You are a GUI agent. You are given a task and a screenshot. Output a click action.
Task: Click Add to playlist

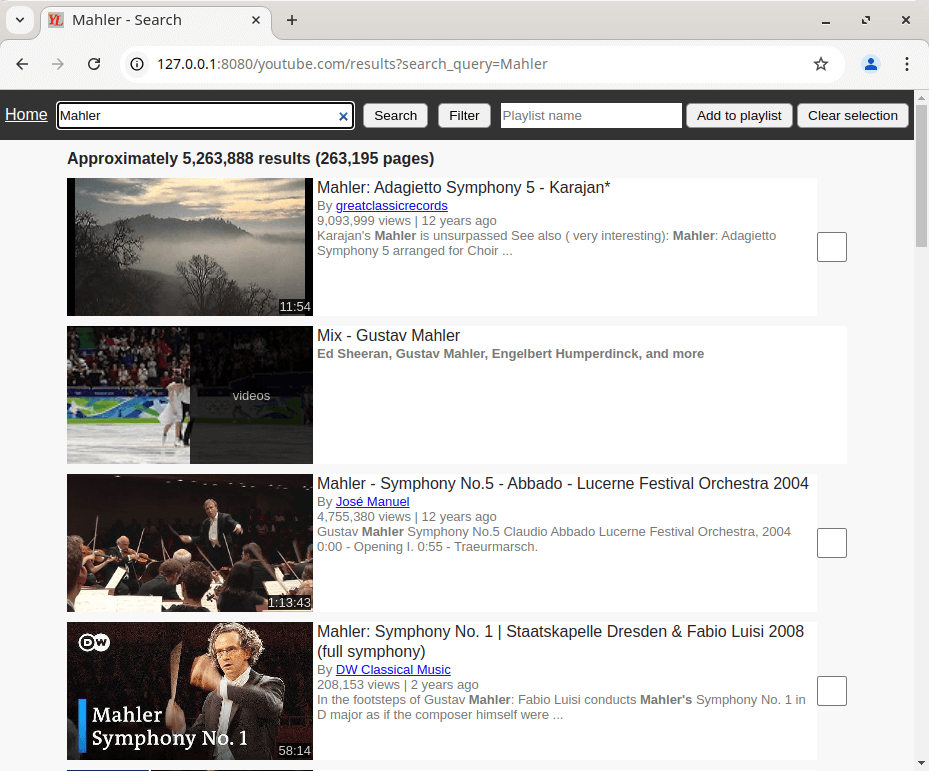tap(739, 116)
